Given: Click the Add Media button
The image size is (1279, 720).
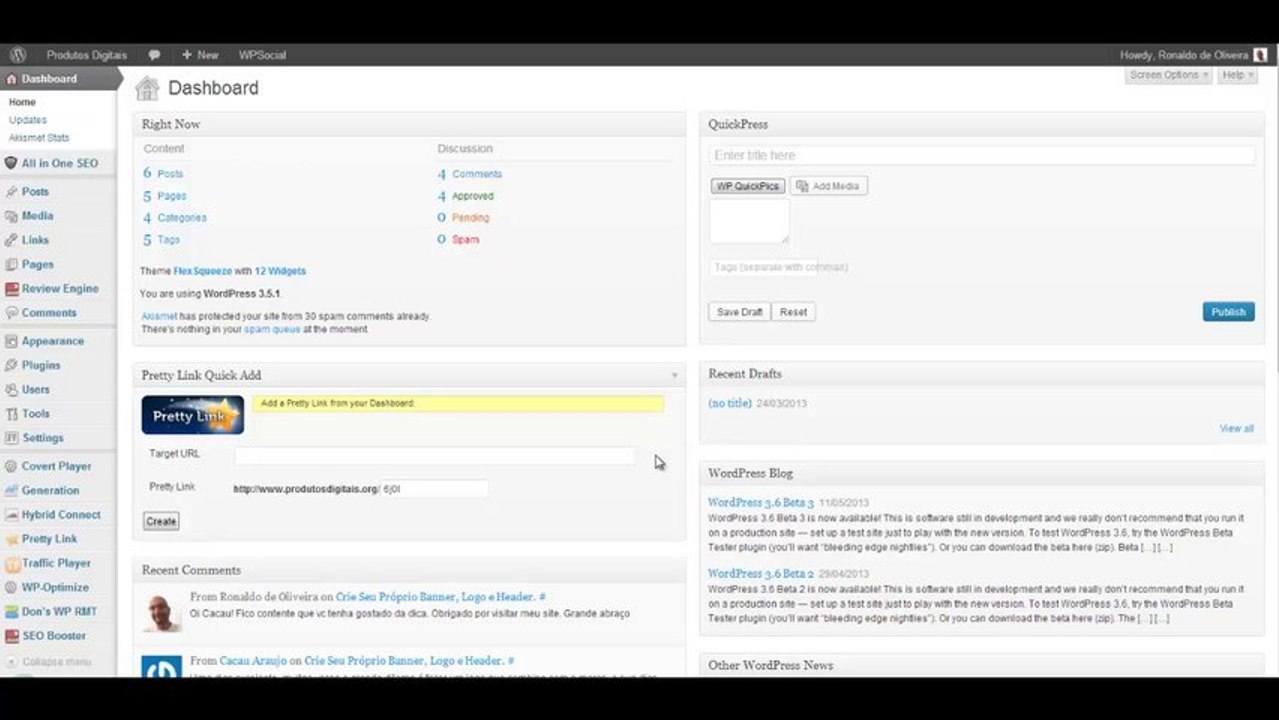Looking at the screenshot, I should (x=829, y=186).
